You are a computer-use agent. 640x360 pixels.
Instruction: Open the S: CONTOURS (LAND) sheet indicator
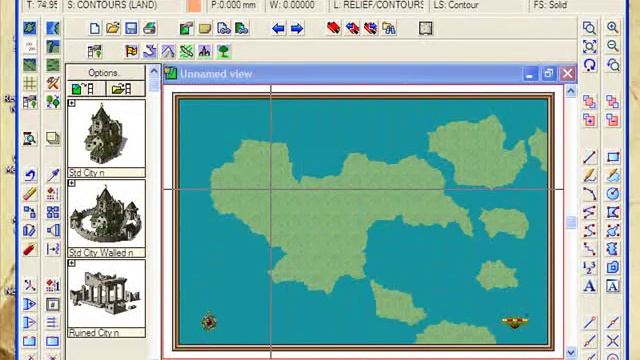[x=122, y=5]
